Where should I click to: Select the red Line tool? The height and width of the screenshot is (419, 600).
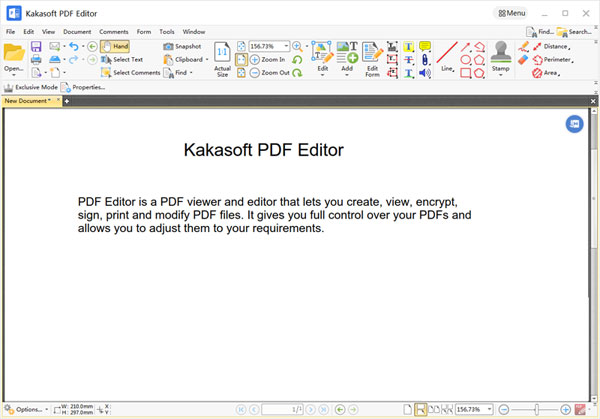pos(447,52)
